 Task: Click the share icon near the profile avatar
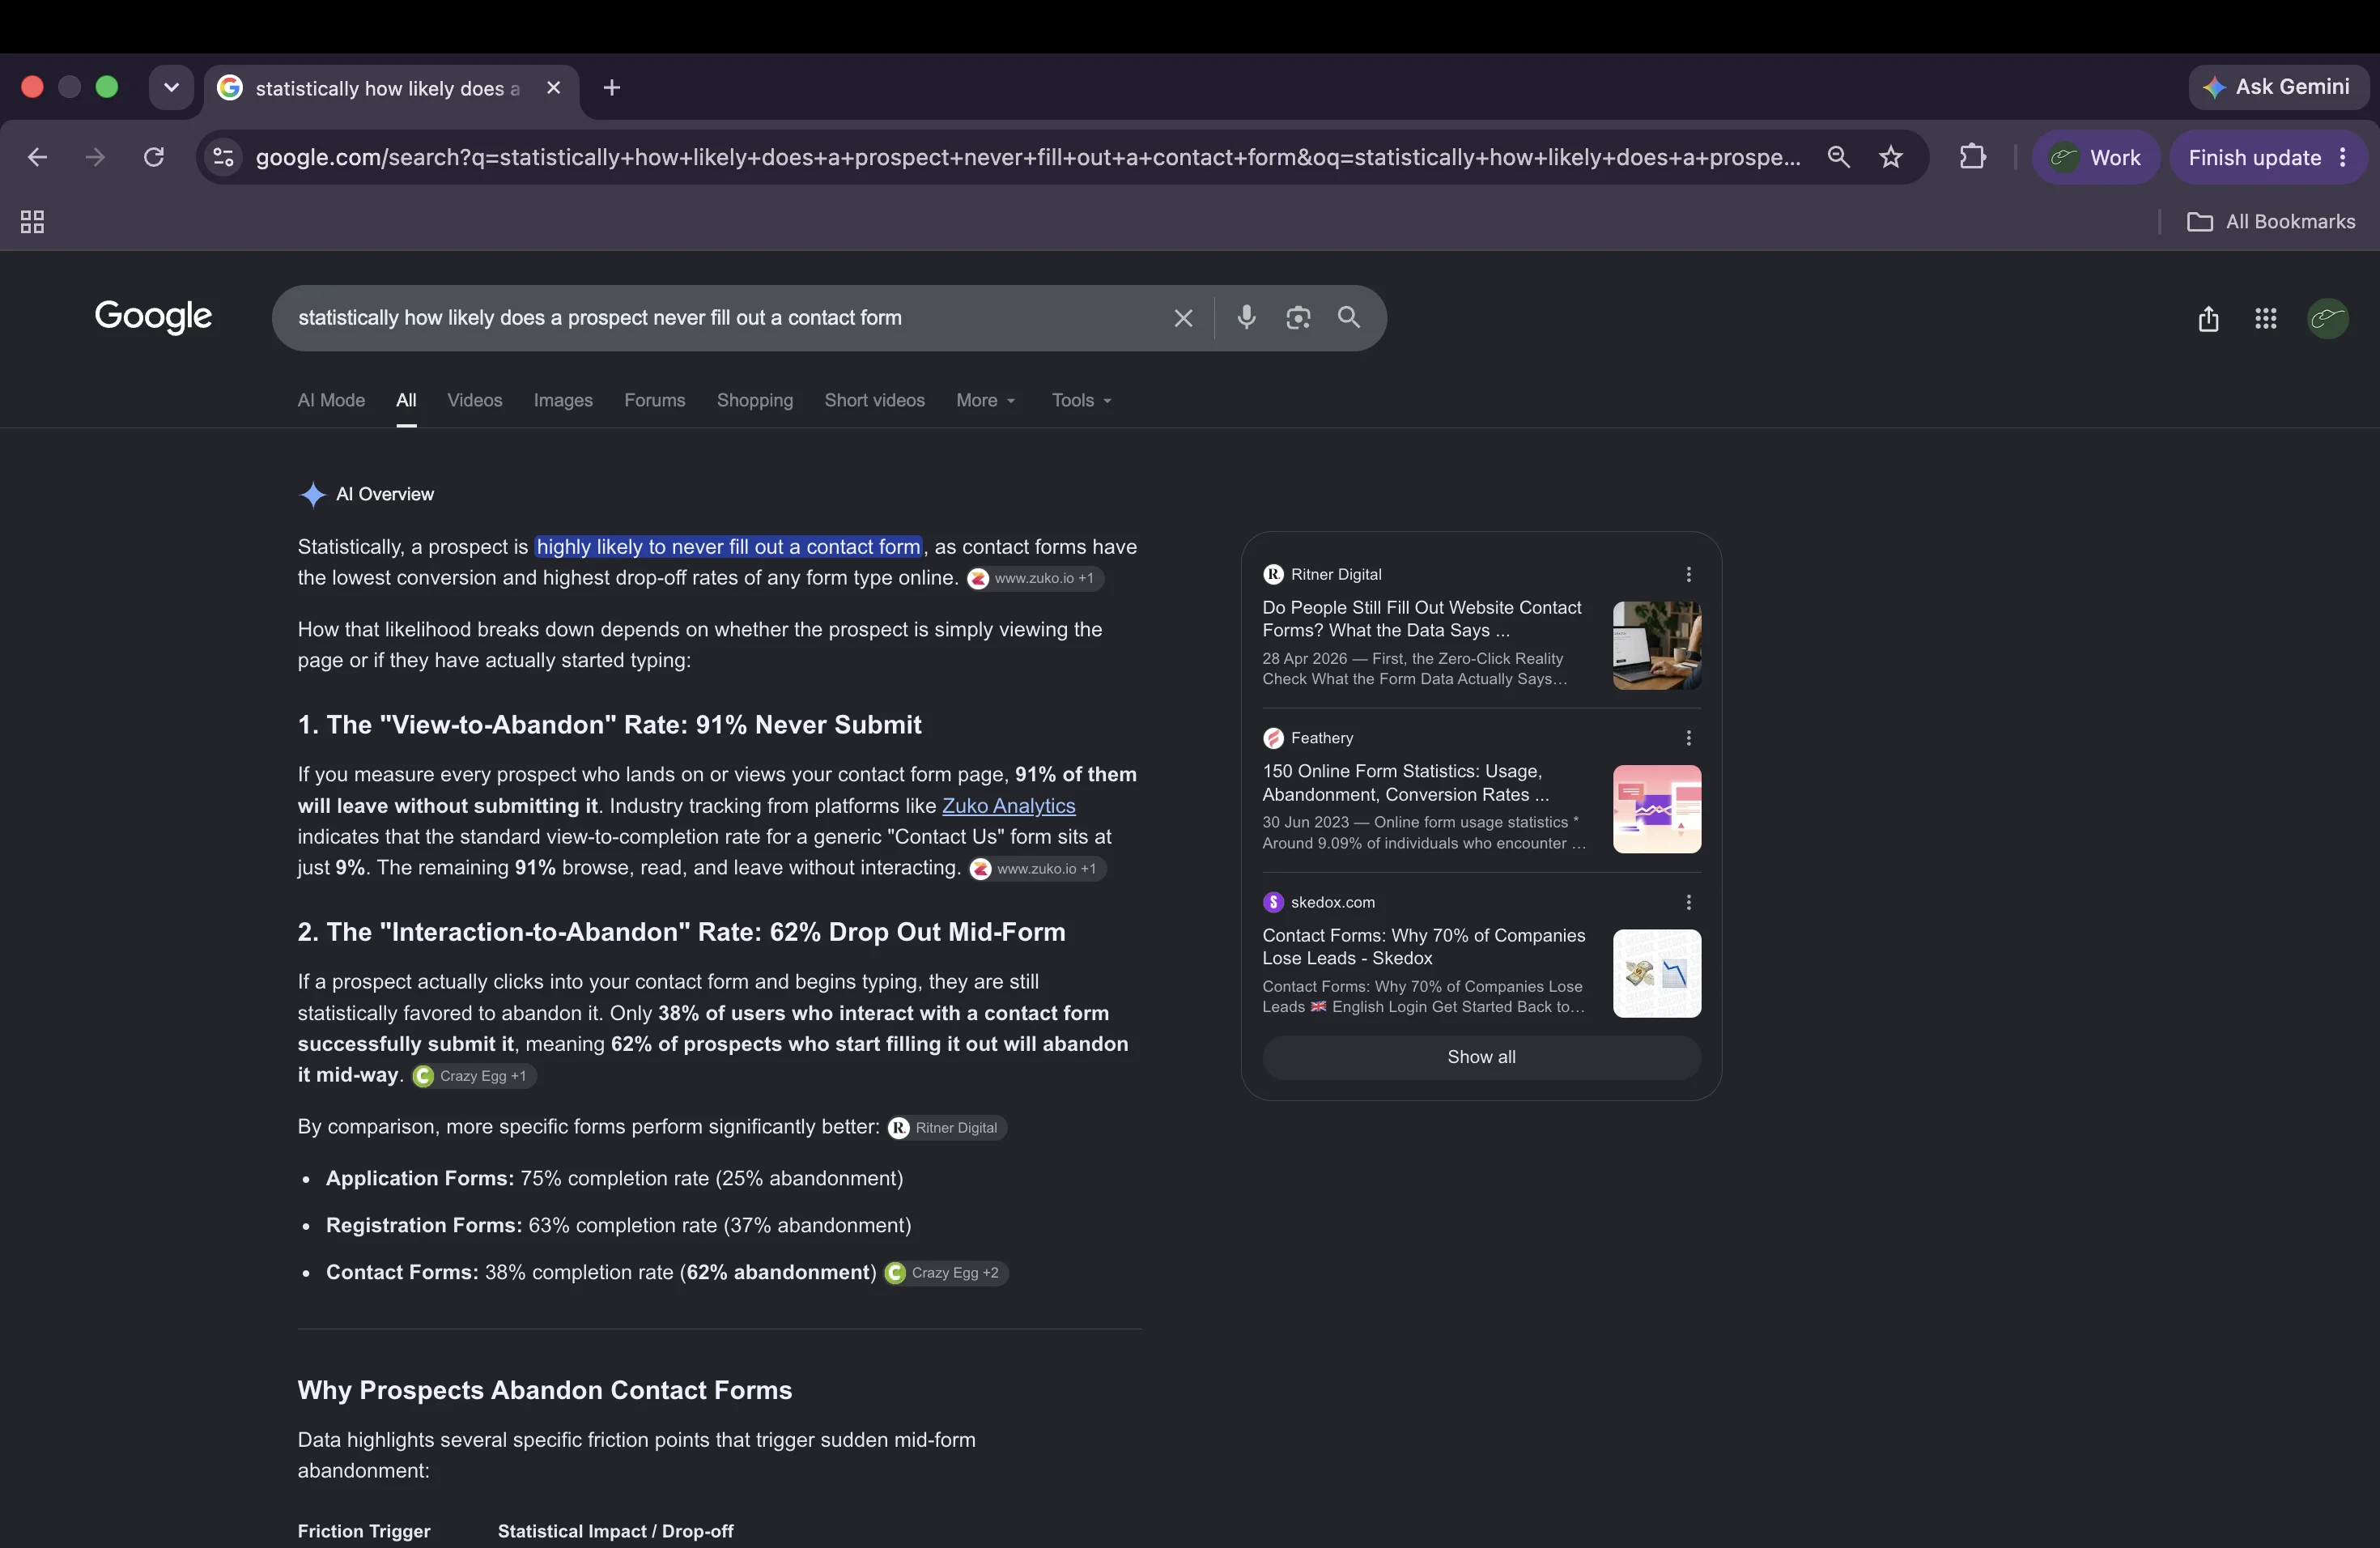pos(2208,319)
